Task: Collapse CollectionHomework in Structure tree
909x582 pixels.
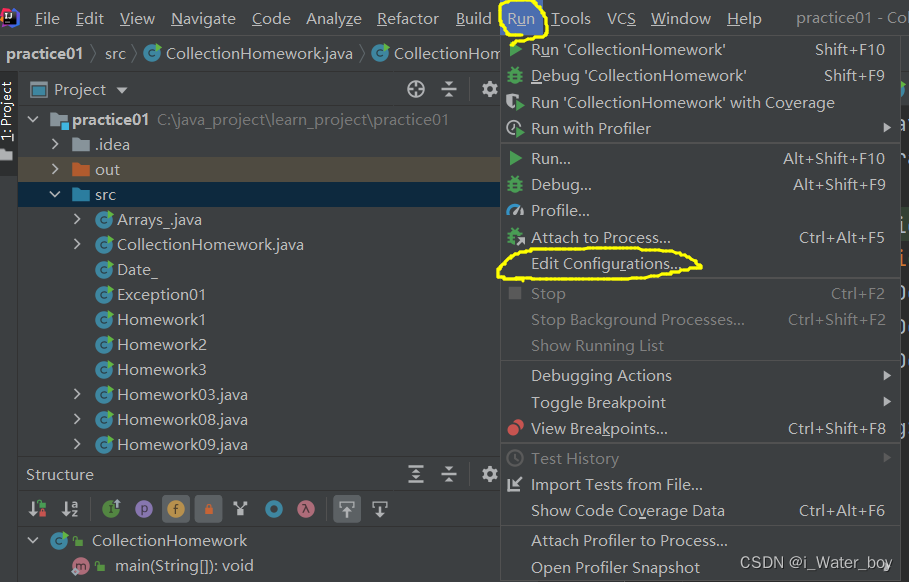Action: pos(33,540)
